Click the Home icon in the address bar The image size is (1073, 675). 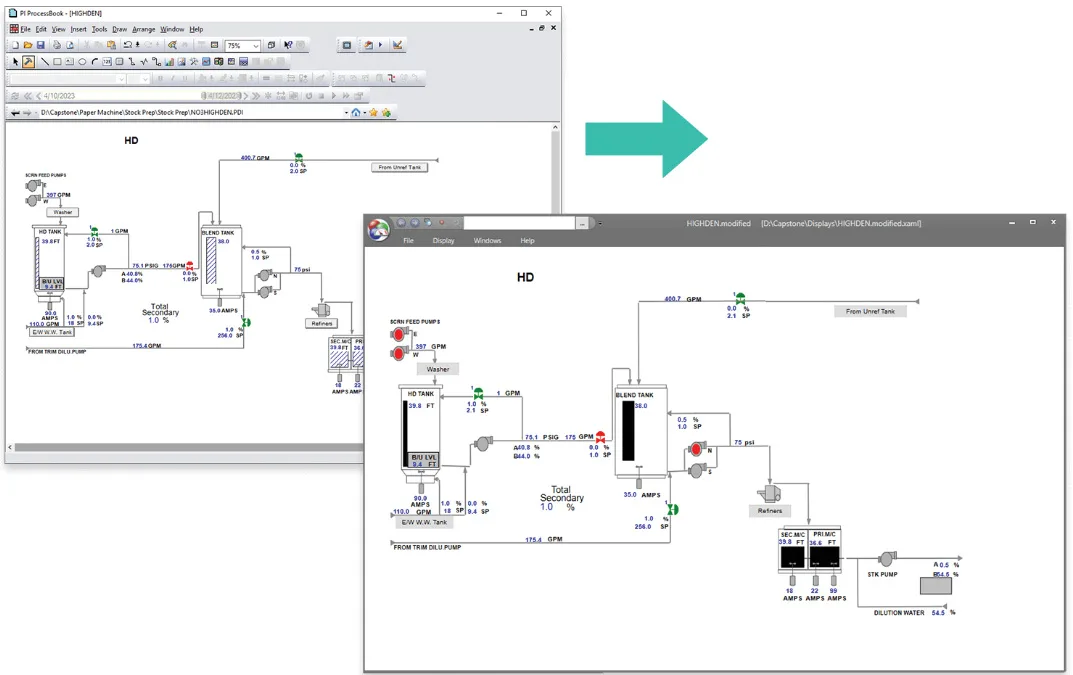tap(355, 113)
